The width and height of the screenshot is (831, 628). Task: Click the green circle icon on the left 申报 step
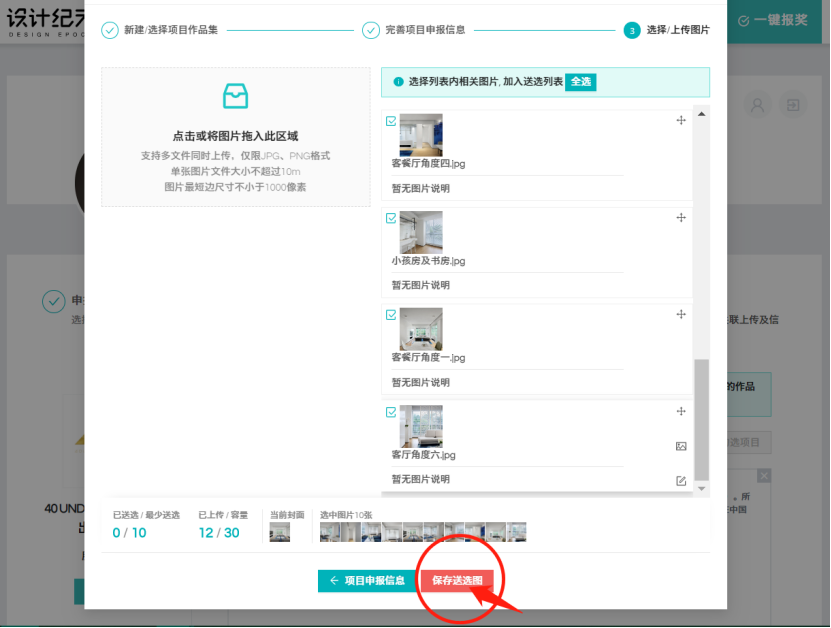pos(53,302)
